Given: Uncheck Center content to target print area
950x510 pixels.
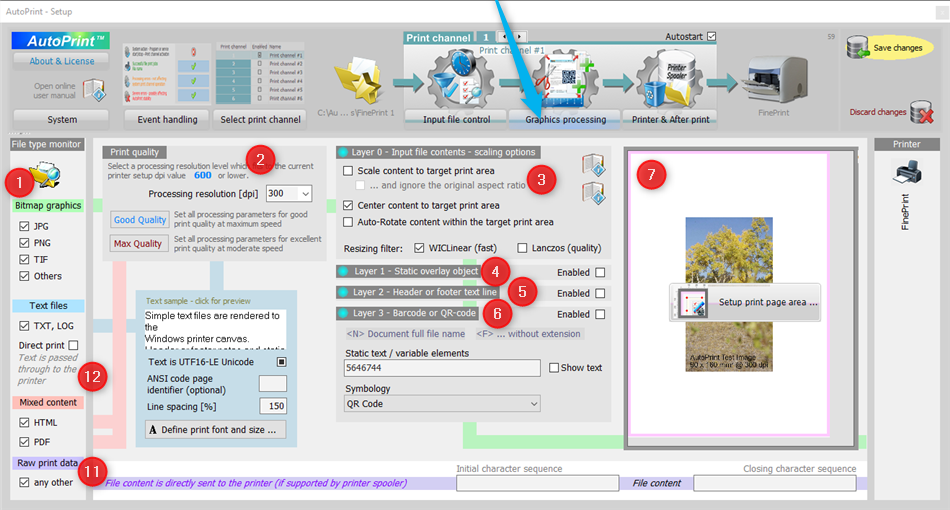Looking at the screenshot, I should [348, 205].
